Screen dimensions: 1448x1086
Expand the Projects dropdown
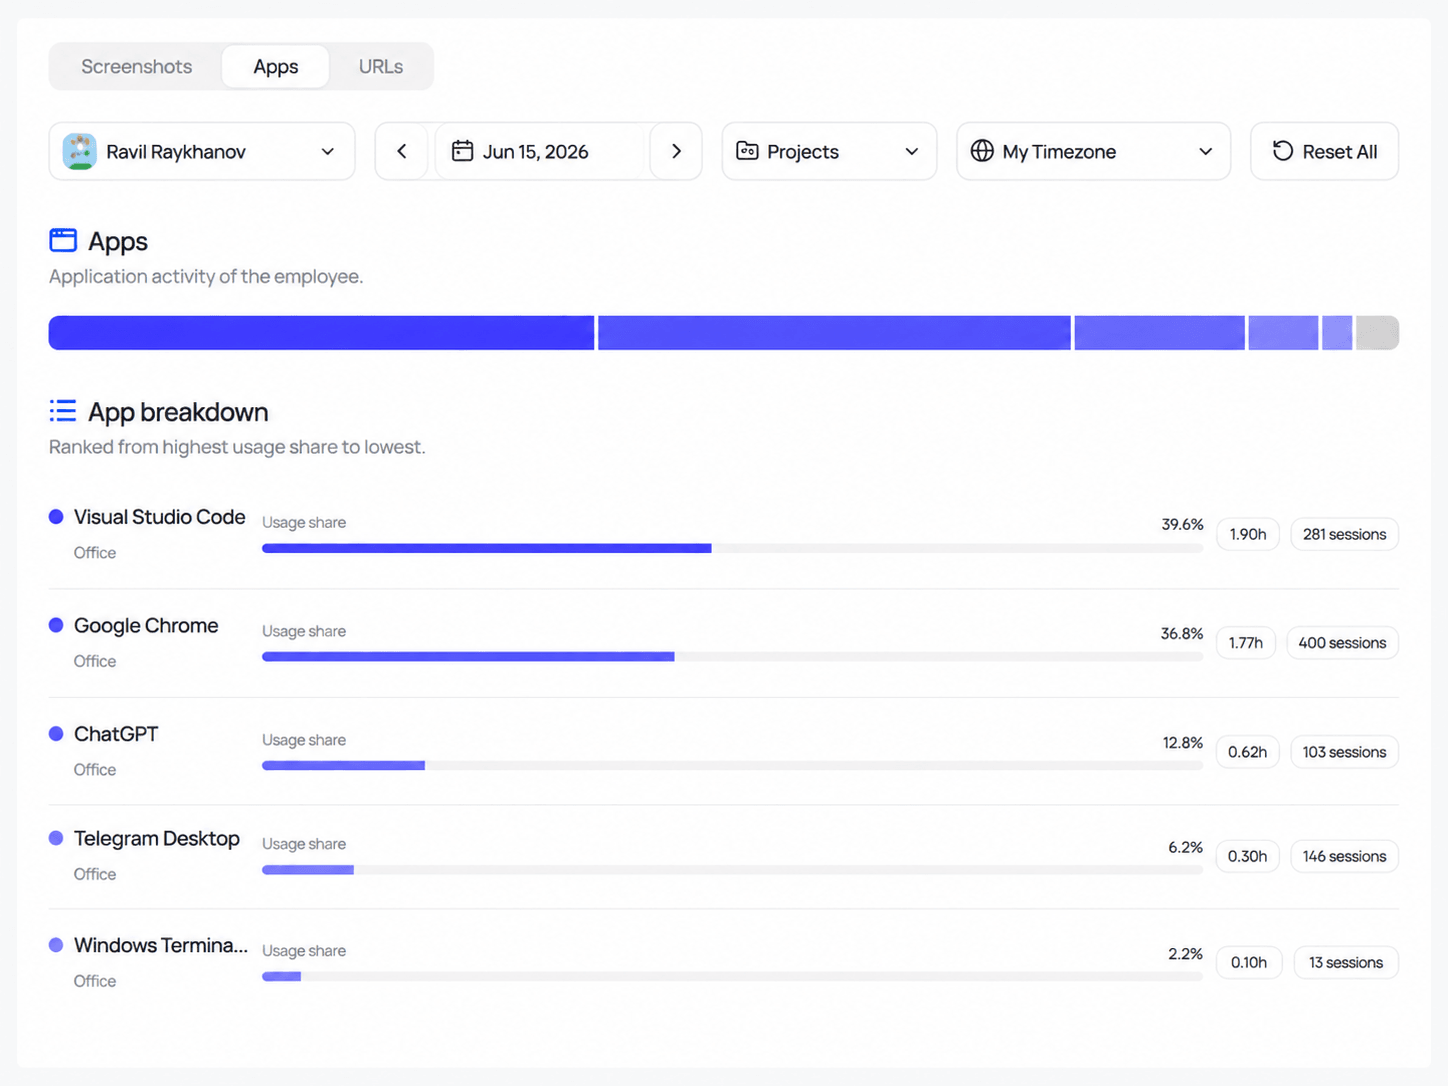[x=829, y=151]
